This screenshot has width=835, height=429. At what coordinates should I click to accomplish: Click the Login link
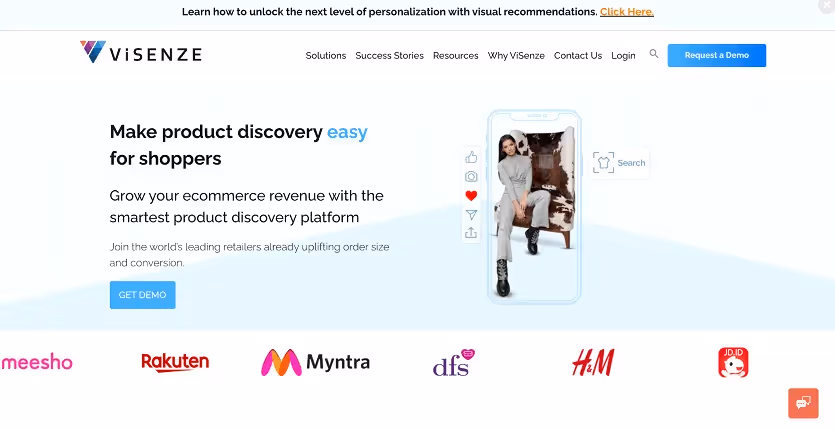(623, 55)
